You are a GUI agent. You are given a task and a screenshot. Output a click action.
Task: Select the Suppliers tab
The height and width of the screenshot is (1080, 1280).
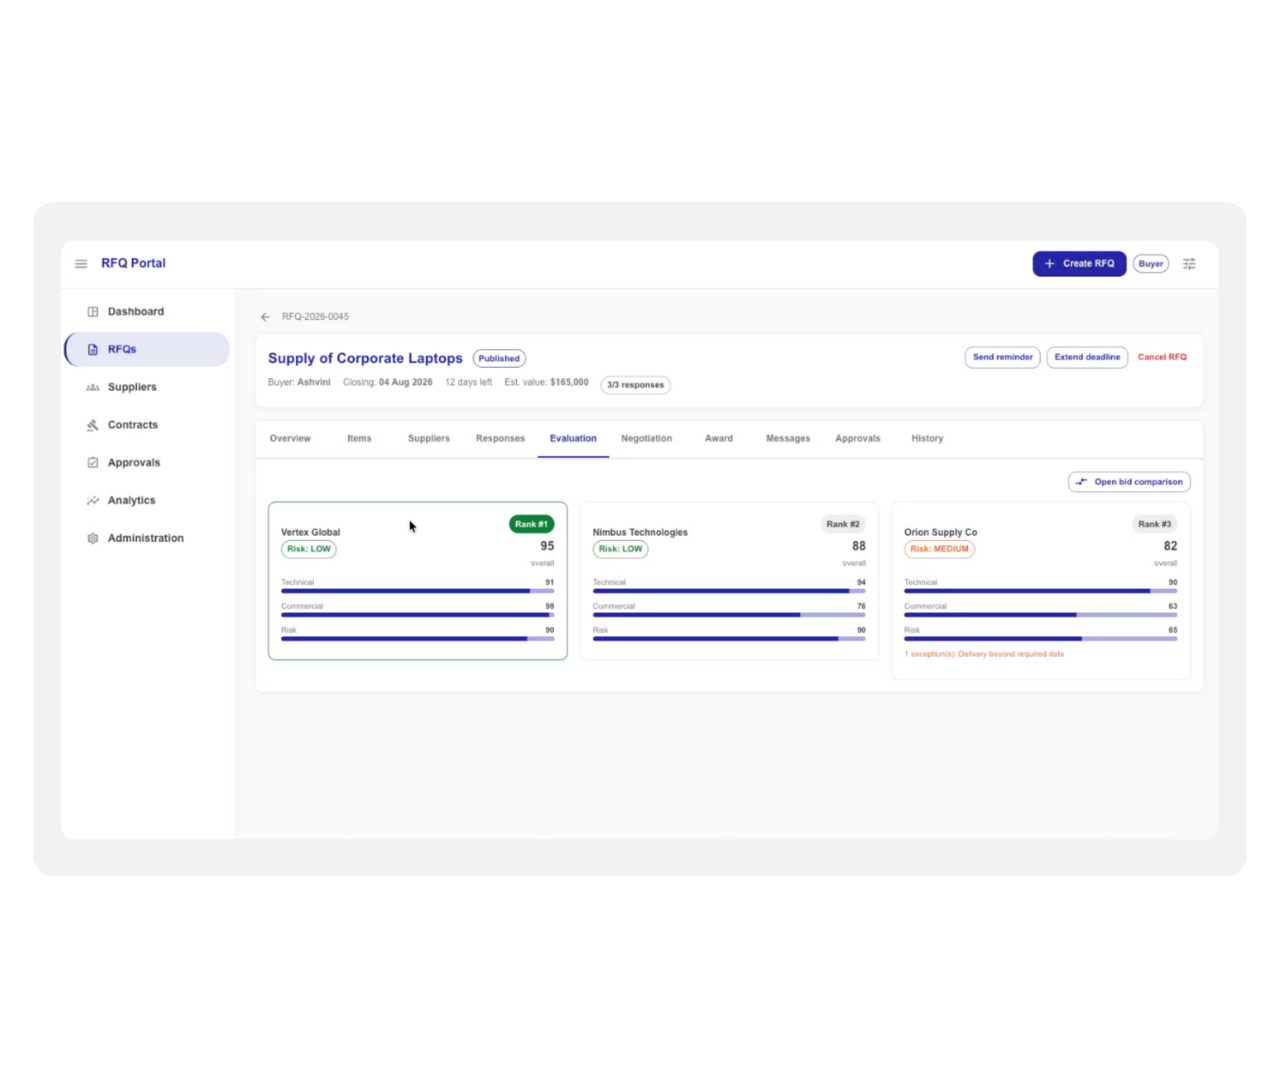[x=429, y=439]
